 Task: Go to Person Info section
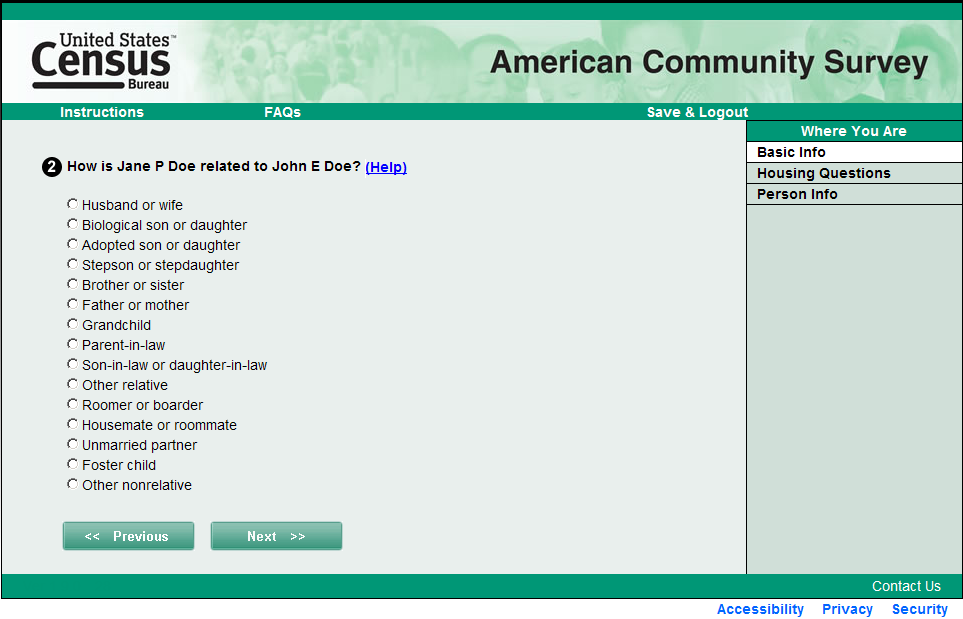click(854, 194)
